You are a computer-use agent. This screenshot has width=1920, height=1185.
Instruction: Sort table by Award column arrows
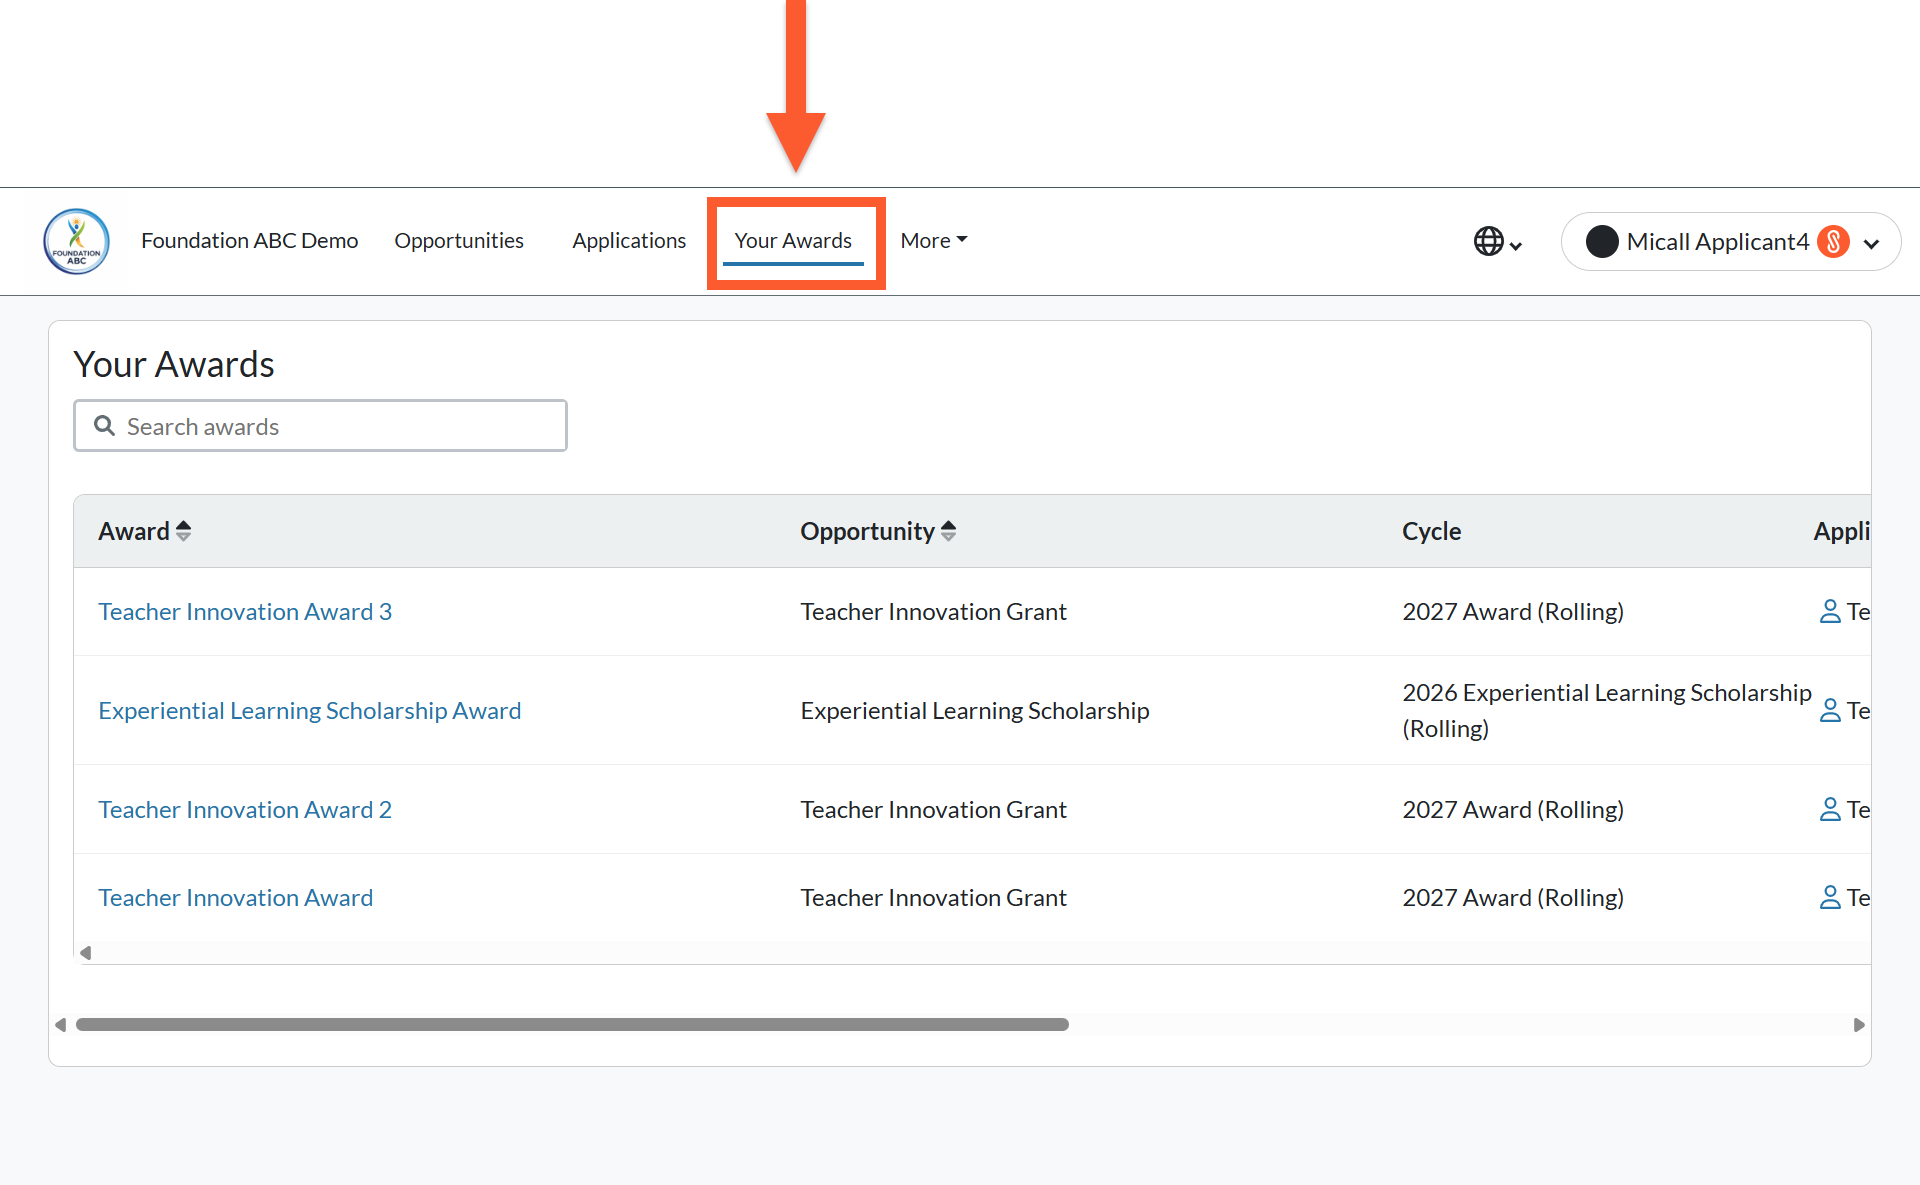tap(183, 531)
